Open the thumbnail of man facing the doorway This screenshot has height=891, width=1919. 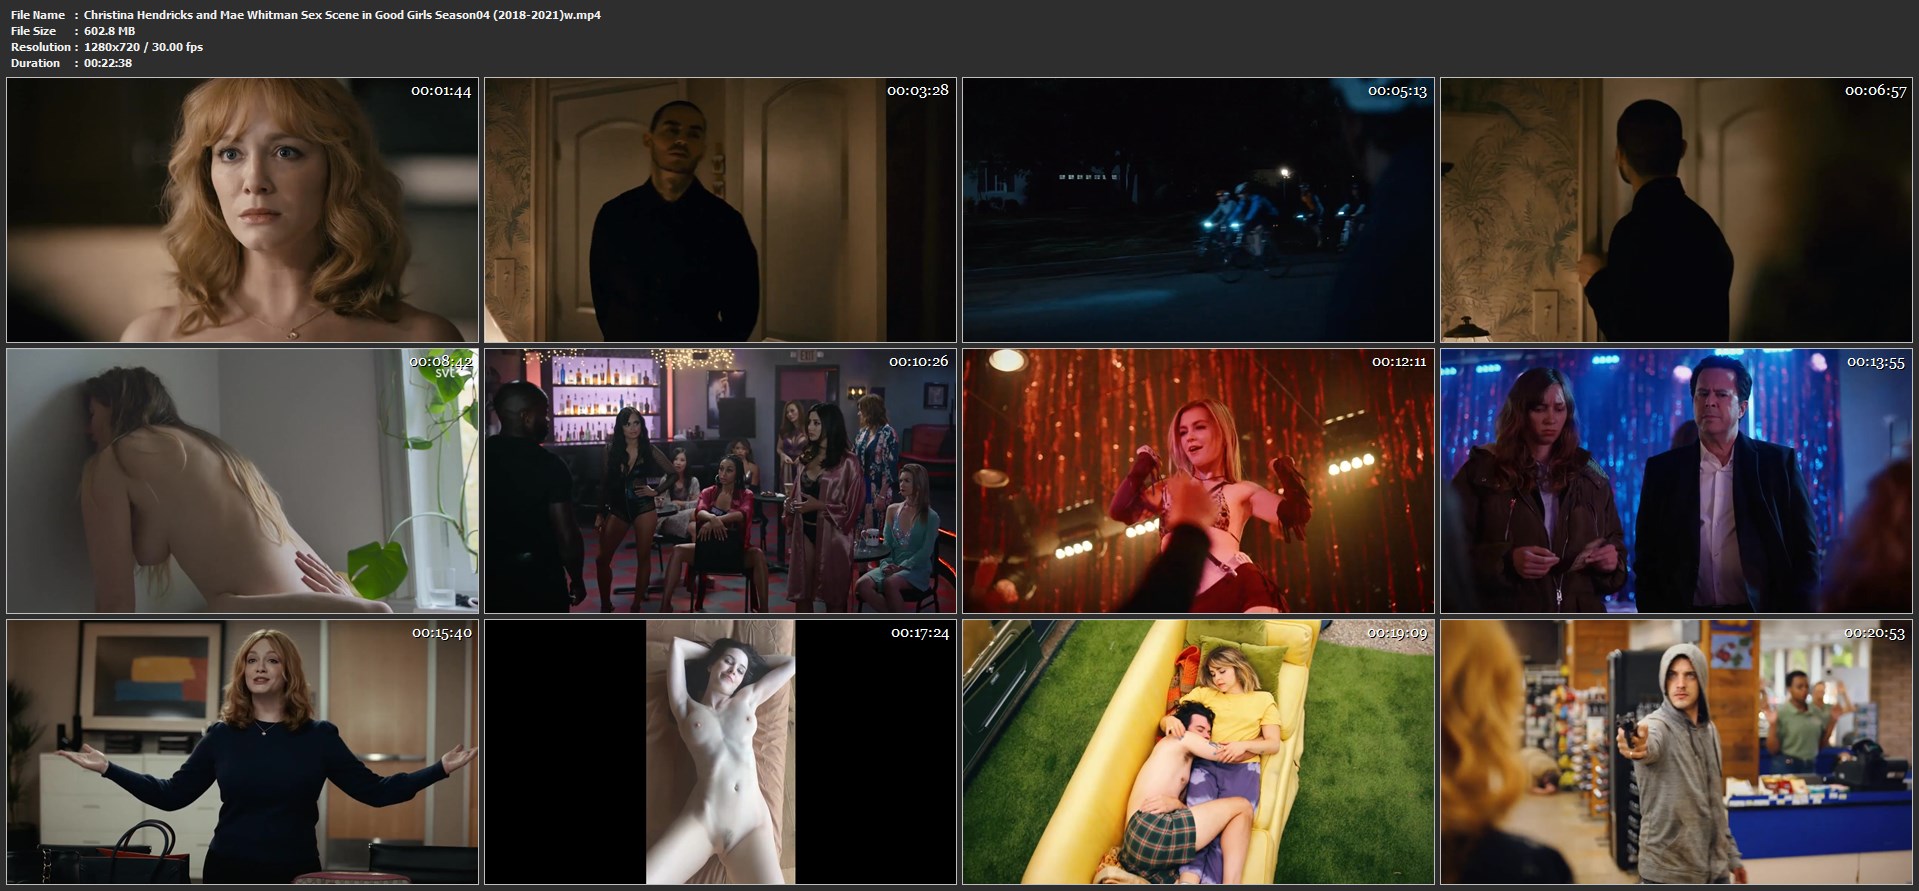1676,210
